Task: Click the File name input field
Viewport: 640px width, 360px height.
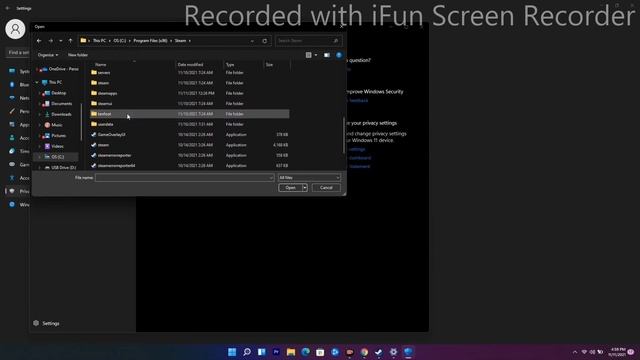Action: 184,178
